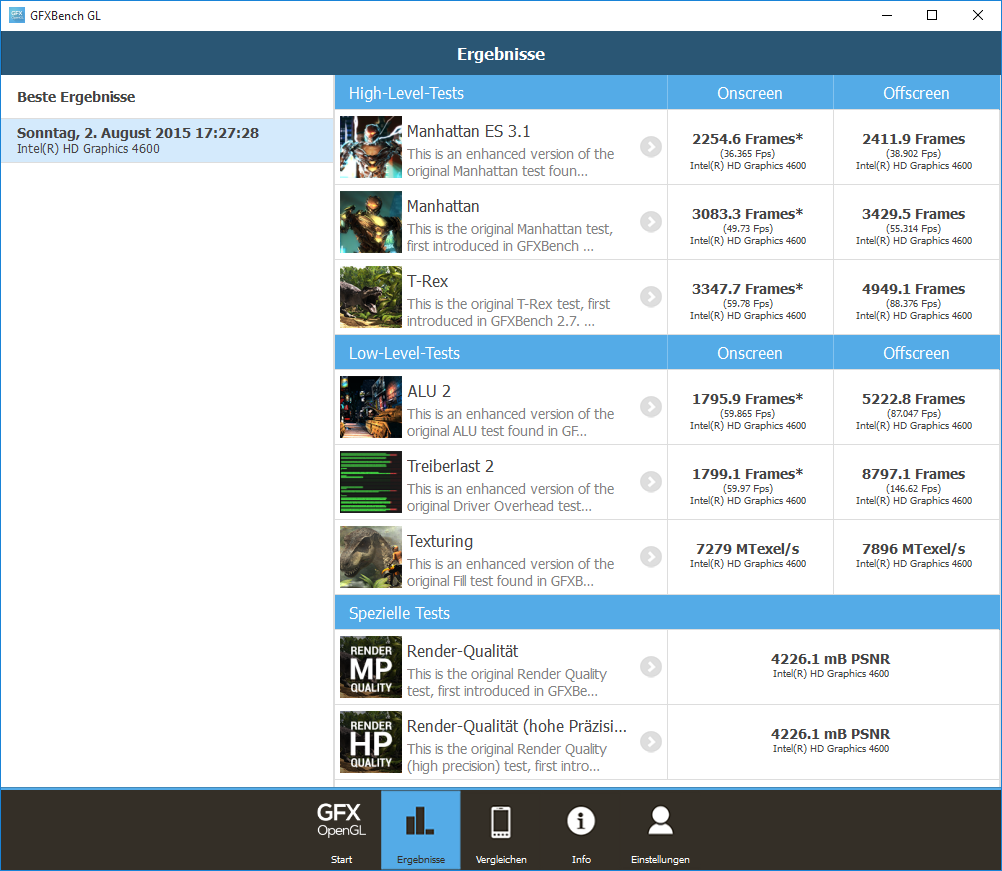This screenshot has height=871, width=1002.
Task: Switch to the Ergebnisse tab
Action: (420, 829)
